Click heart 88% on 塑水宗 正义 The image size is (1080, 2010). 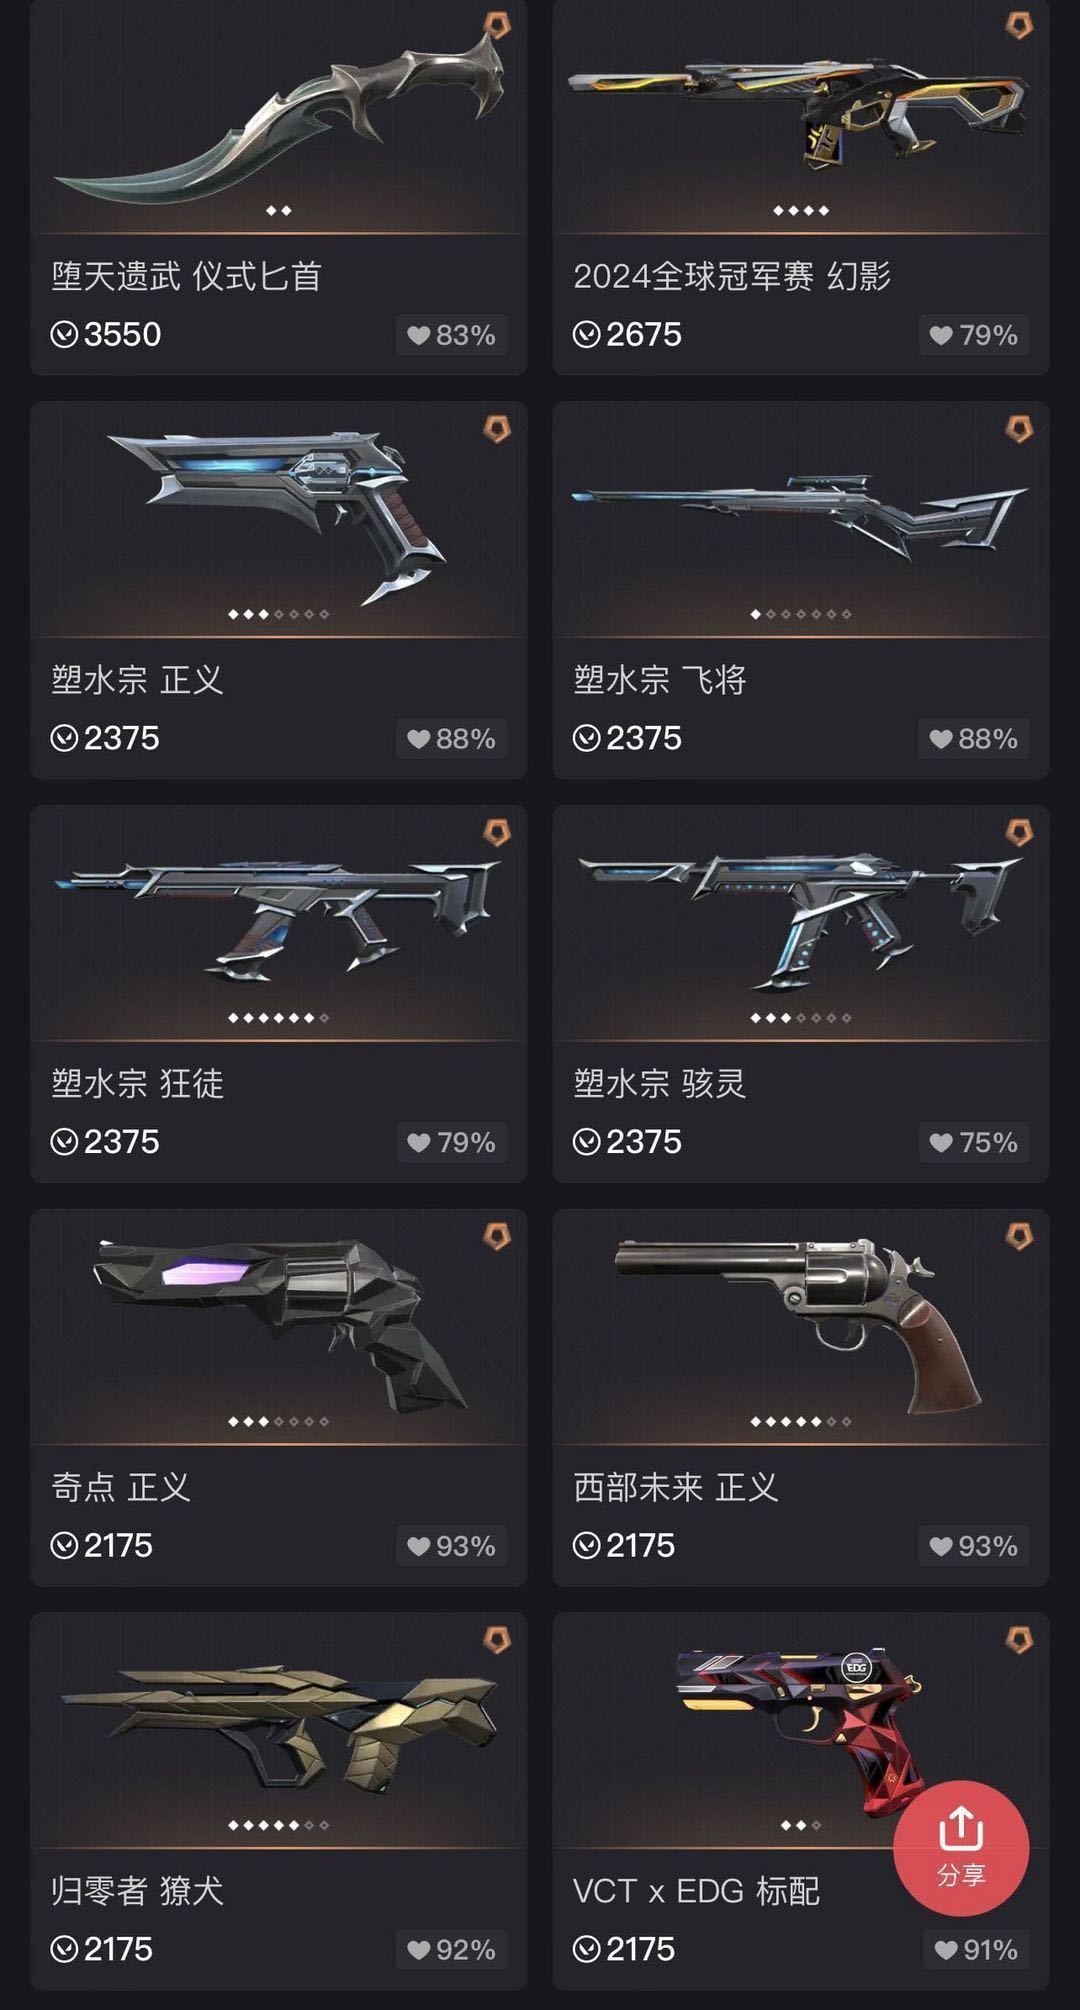point(451,739)
